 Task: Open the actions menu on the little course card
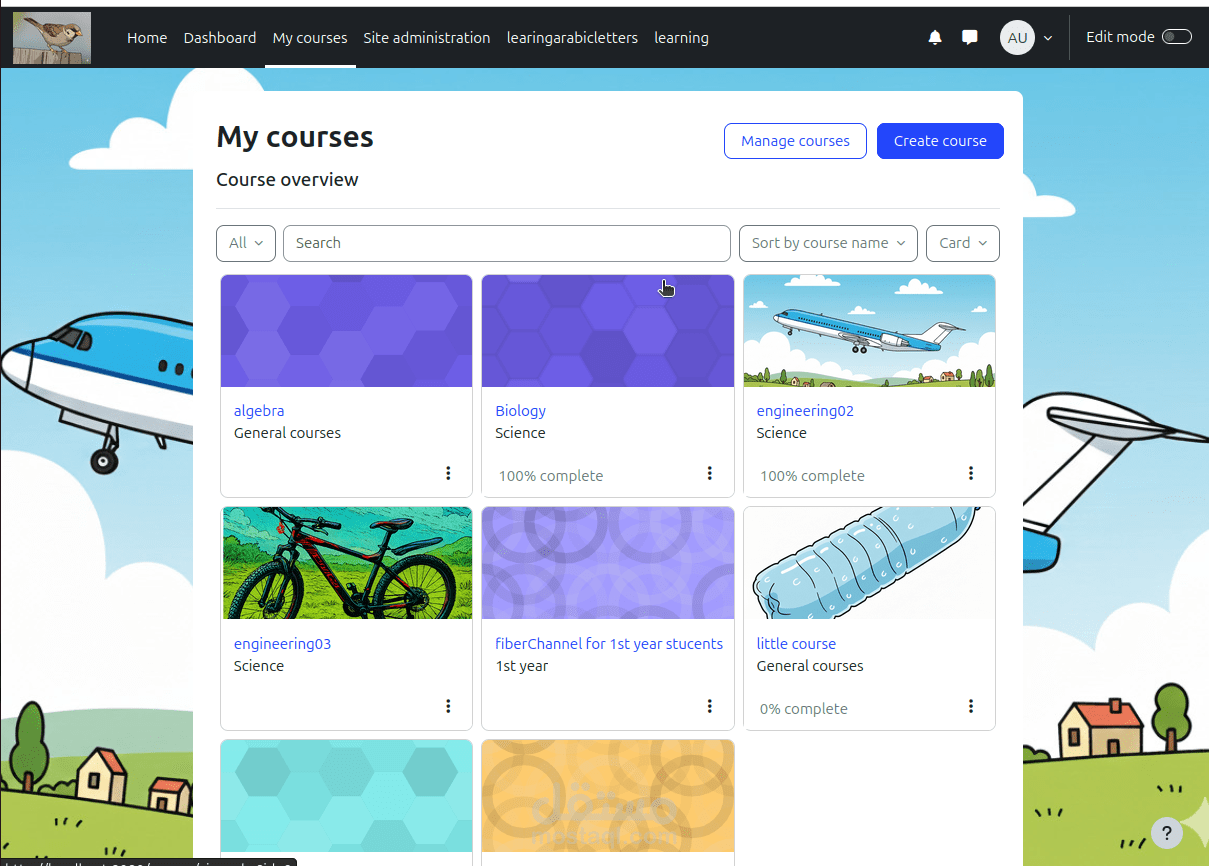[x=971, y=706]
